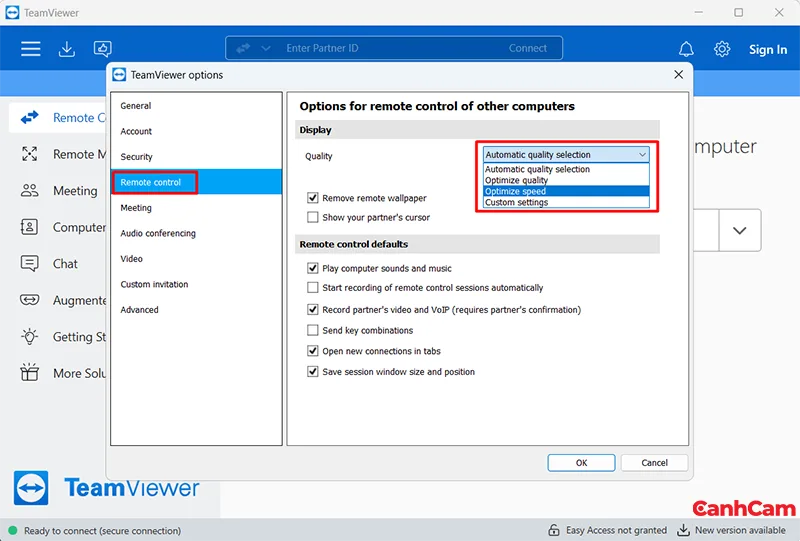Click the TeamViewer logo at bottom left
Image resolution: width=800 pixels, height=541 pixels.
[107, 488]
